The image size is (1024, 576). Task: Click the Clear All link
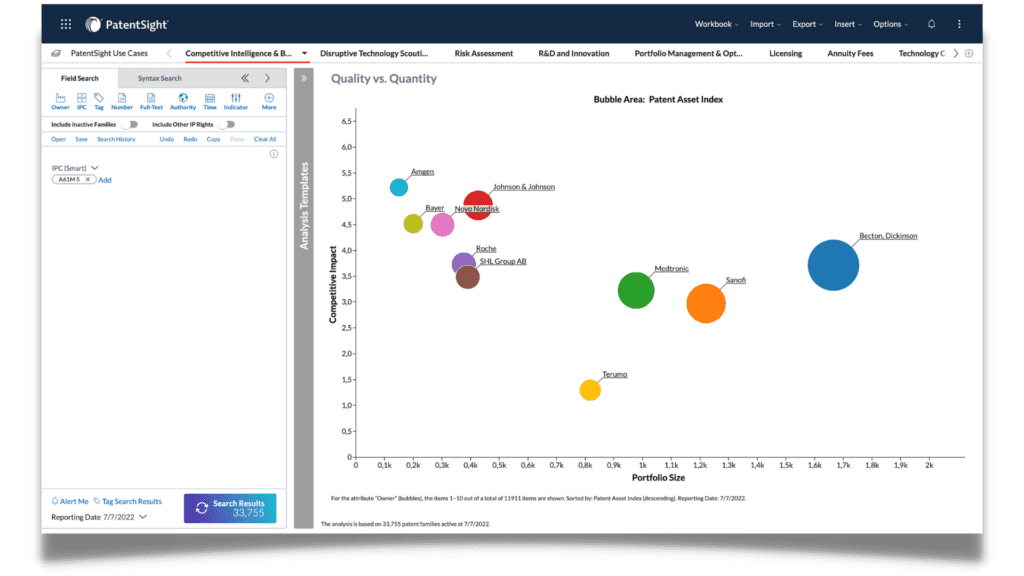click(265, 139)
